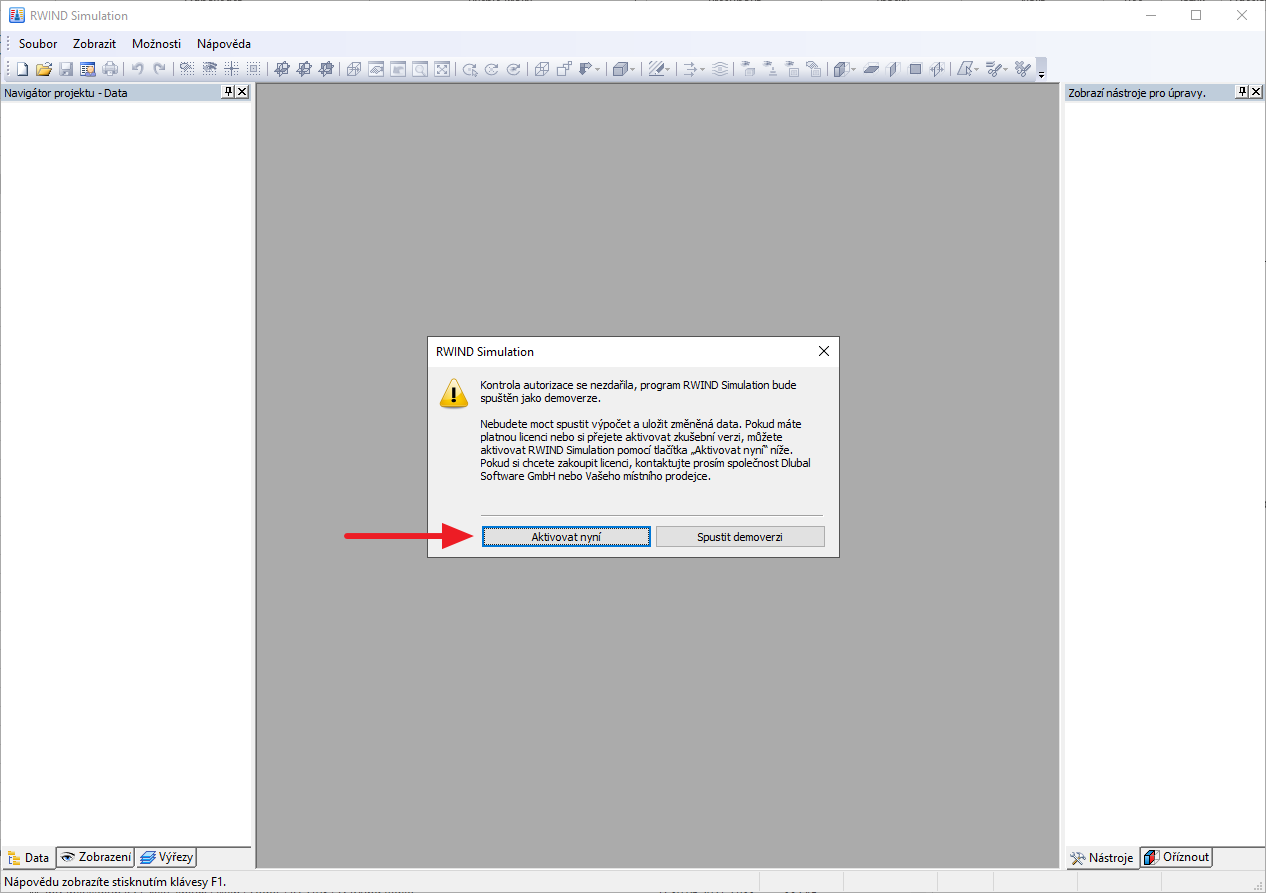Click the first view-orientation toolbar icon
Viewport: 1266px width, 893px height.
point(282,69)
